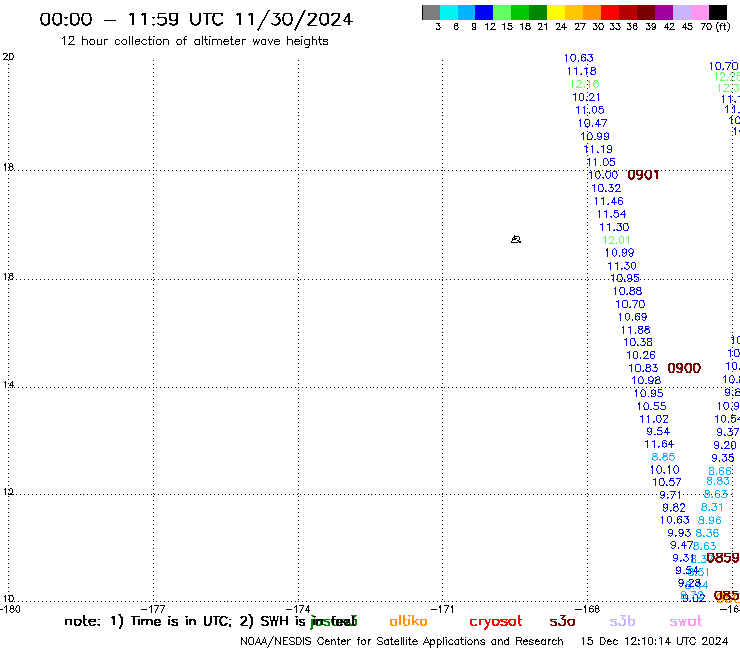Click the cyan 3-6 ft legend swatch
The height and width of the screenshot is (650, 740).
coord(449,12)
